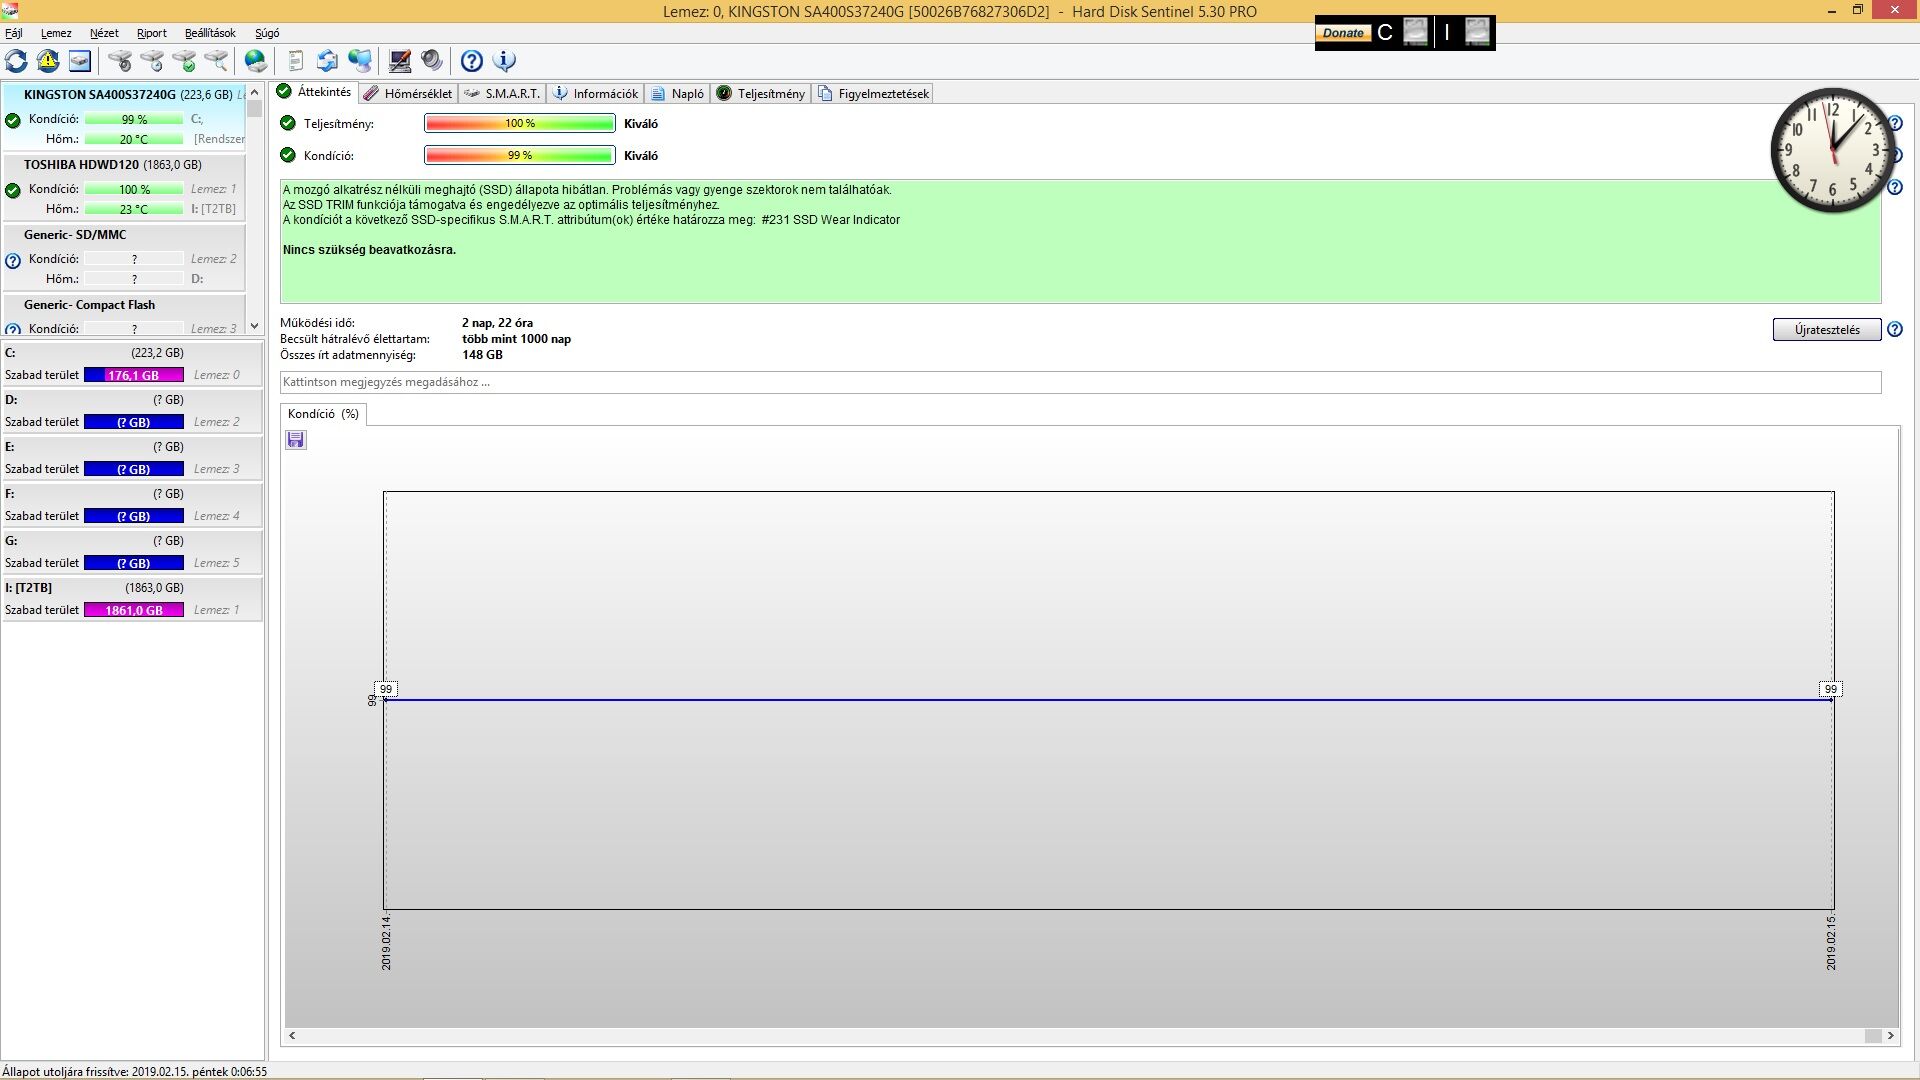Image resolution: width=1920 pixels, height=1080 pixels.
Task: Click the 2 nap, 22 óra uptime value
Action: (x=497, y=323)
